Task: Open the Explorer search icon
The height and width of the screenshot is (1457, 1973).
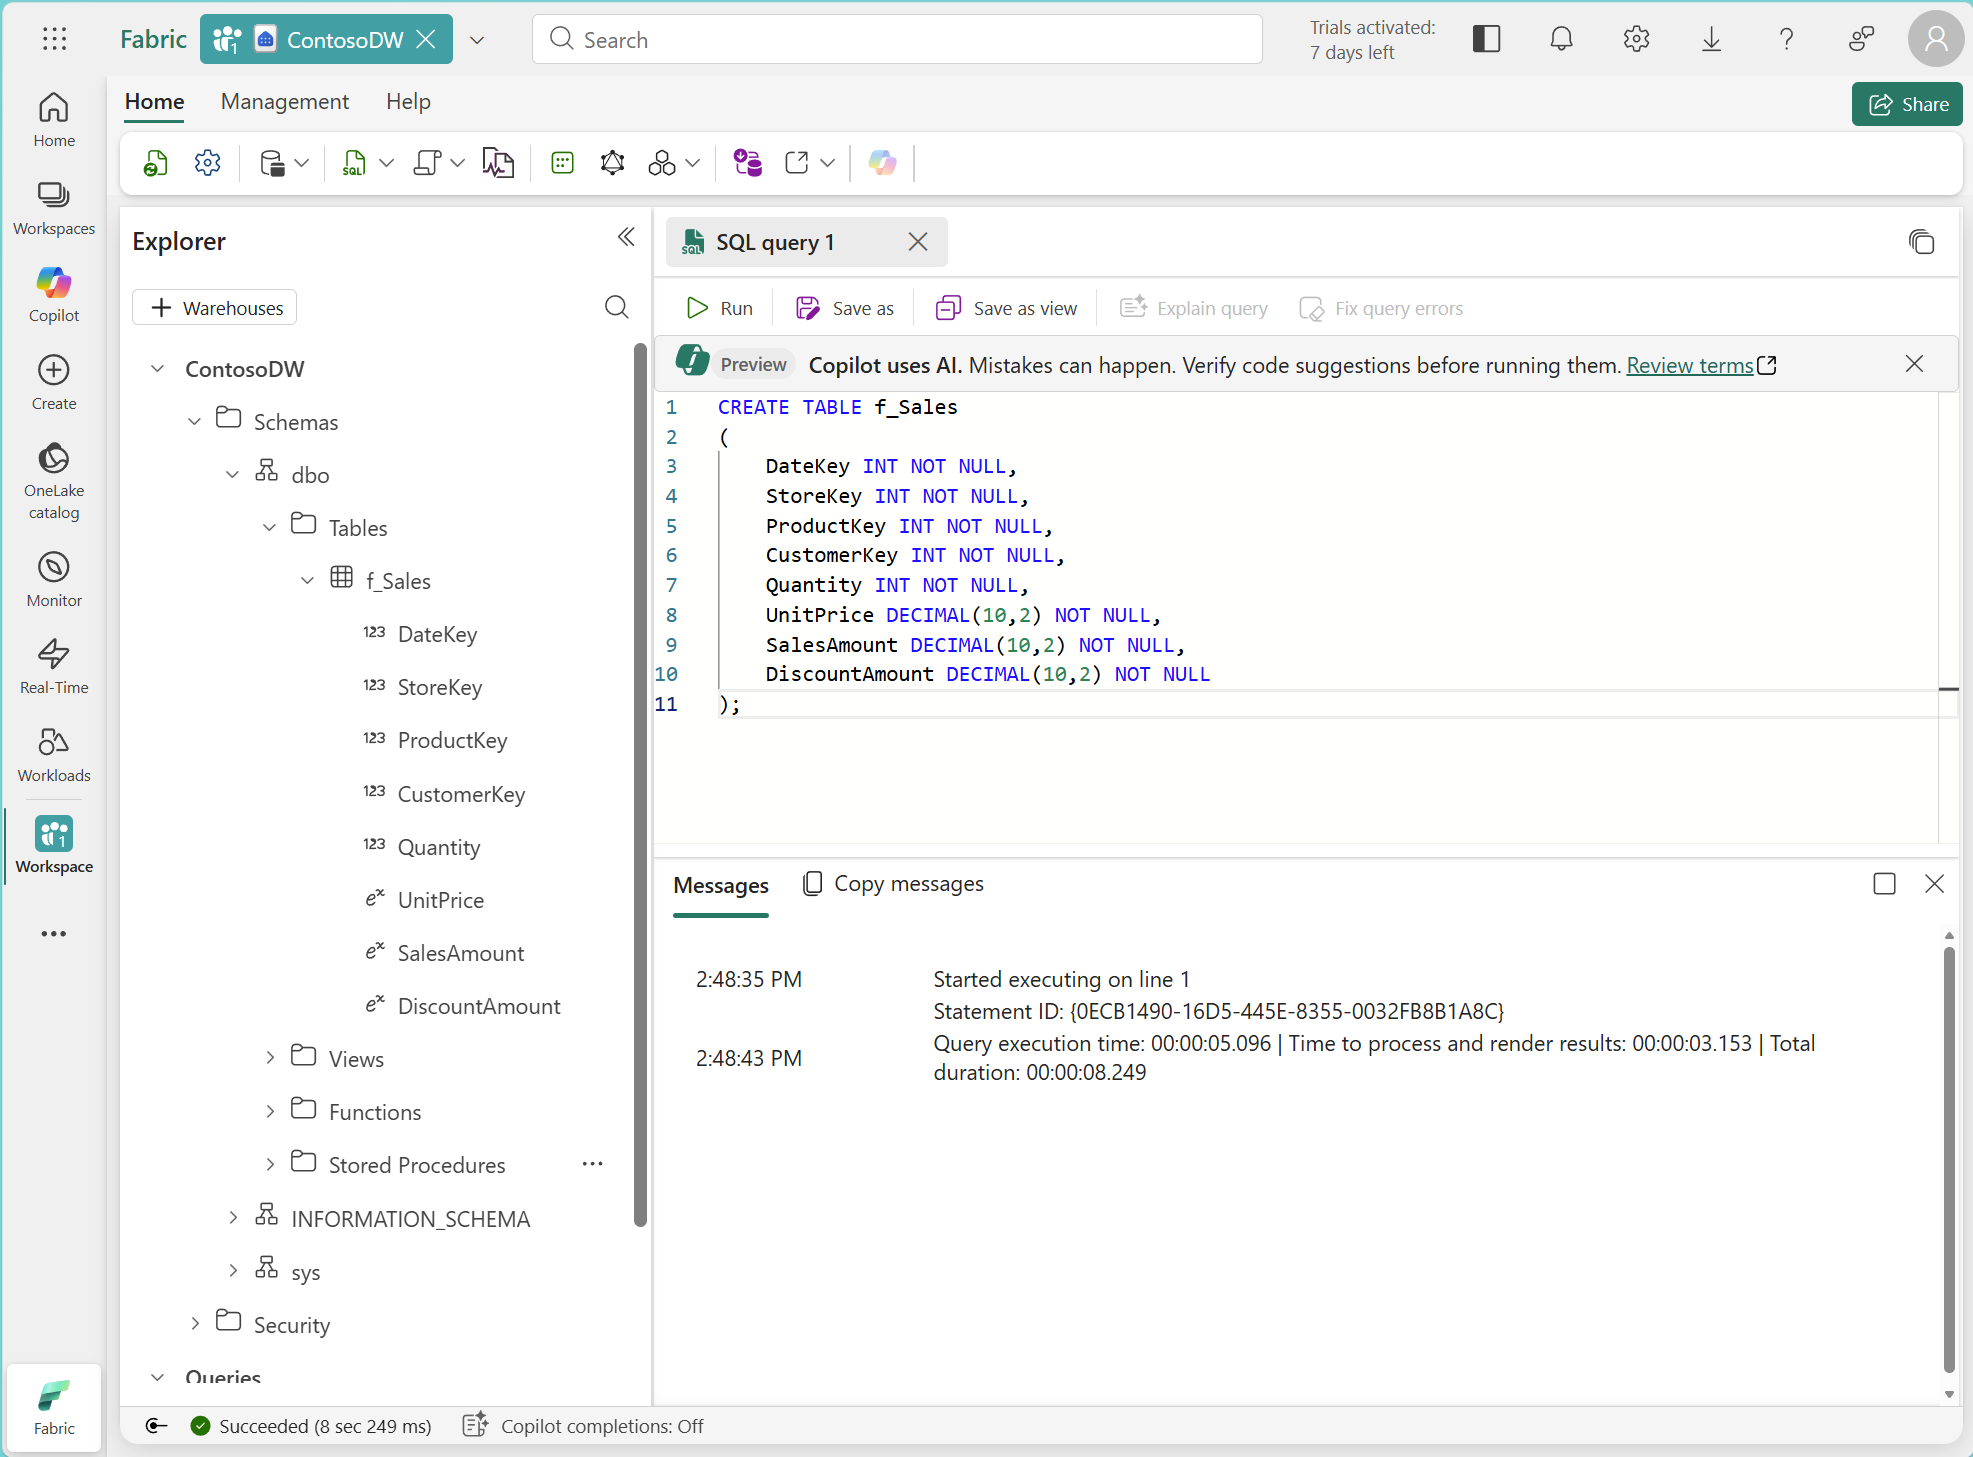Action: coord(616,307)
